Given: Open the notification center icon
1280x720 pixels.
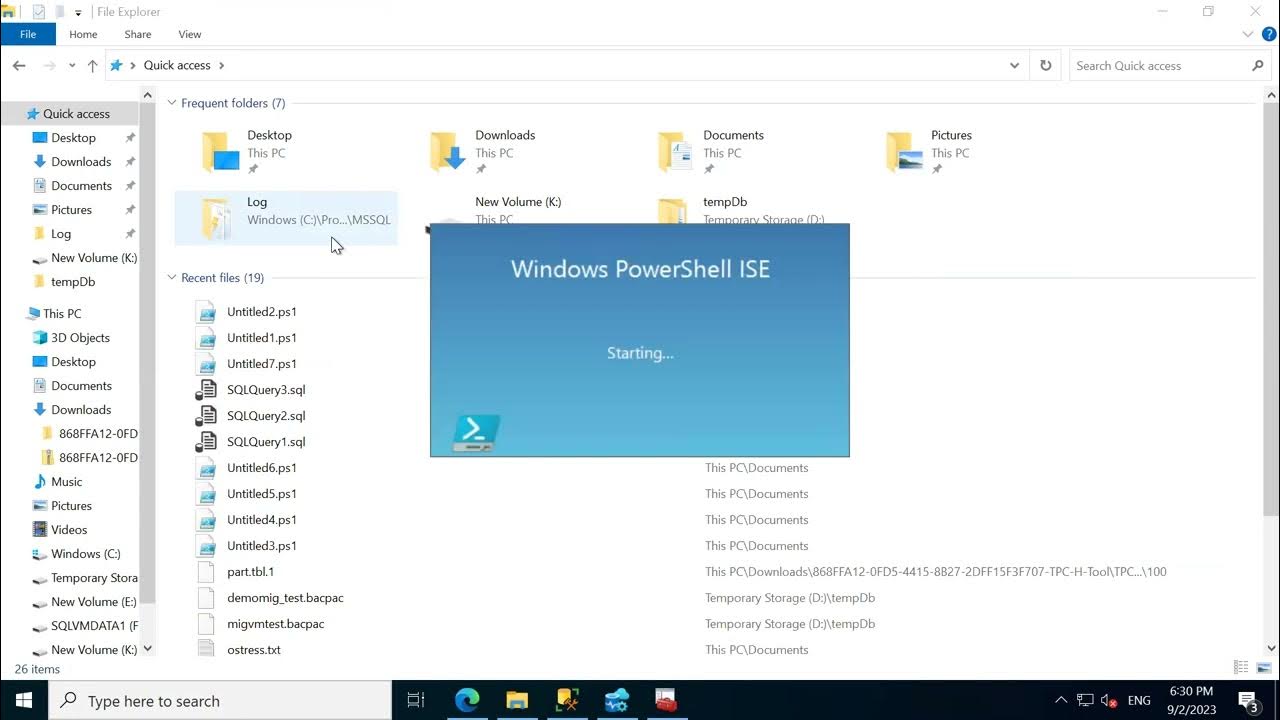Looking at the screenshot, I should point(1248,700).
